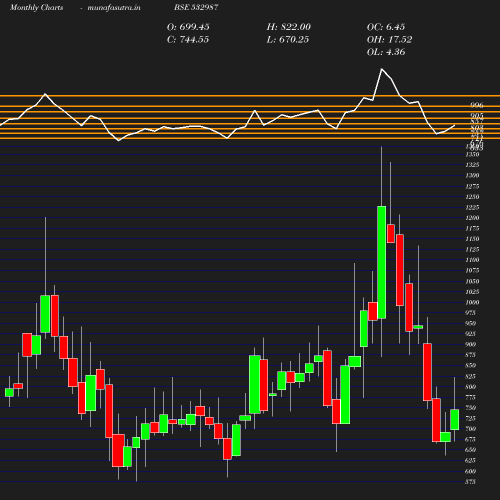Click the 1125 price axis label
This screenshot has width=500, height=500.
pyautogui.click(x=472, y=249)
